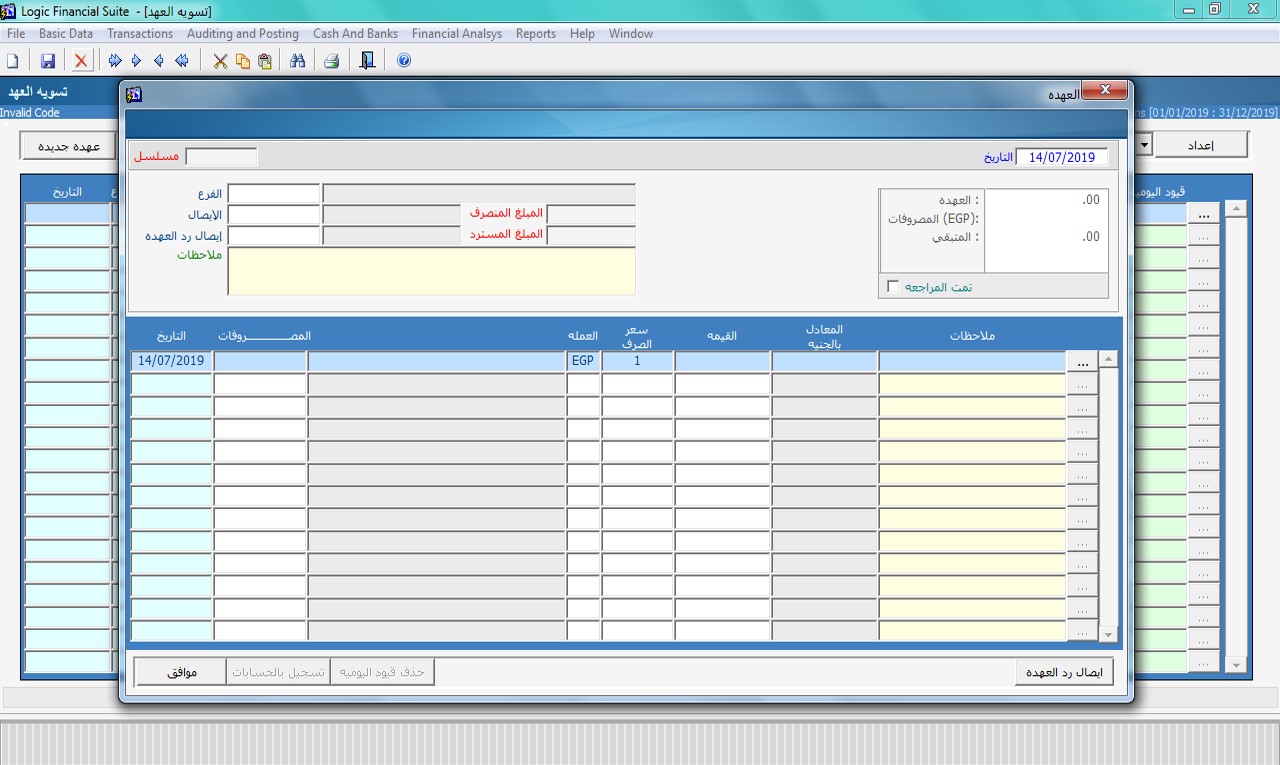Open ellipsis lookup button in first grid row
1280x765 pixels.
[x=1081, y=361]
